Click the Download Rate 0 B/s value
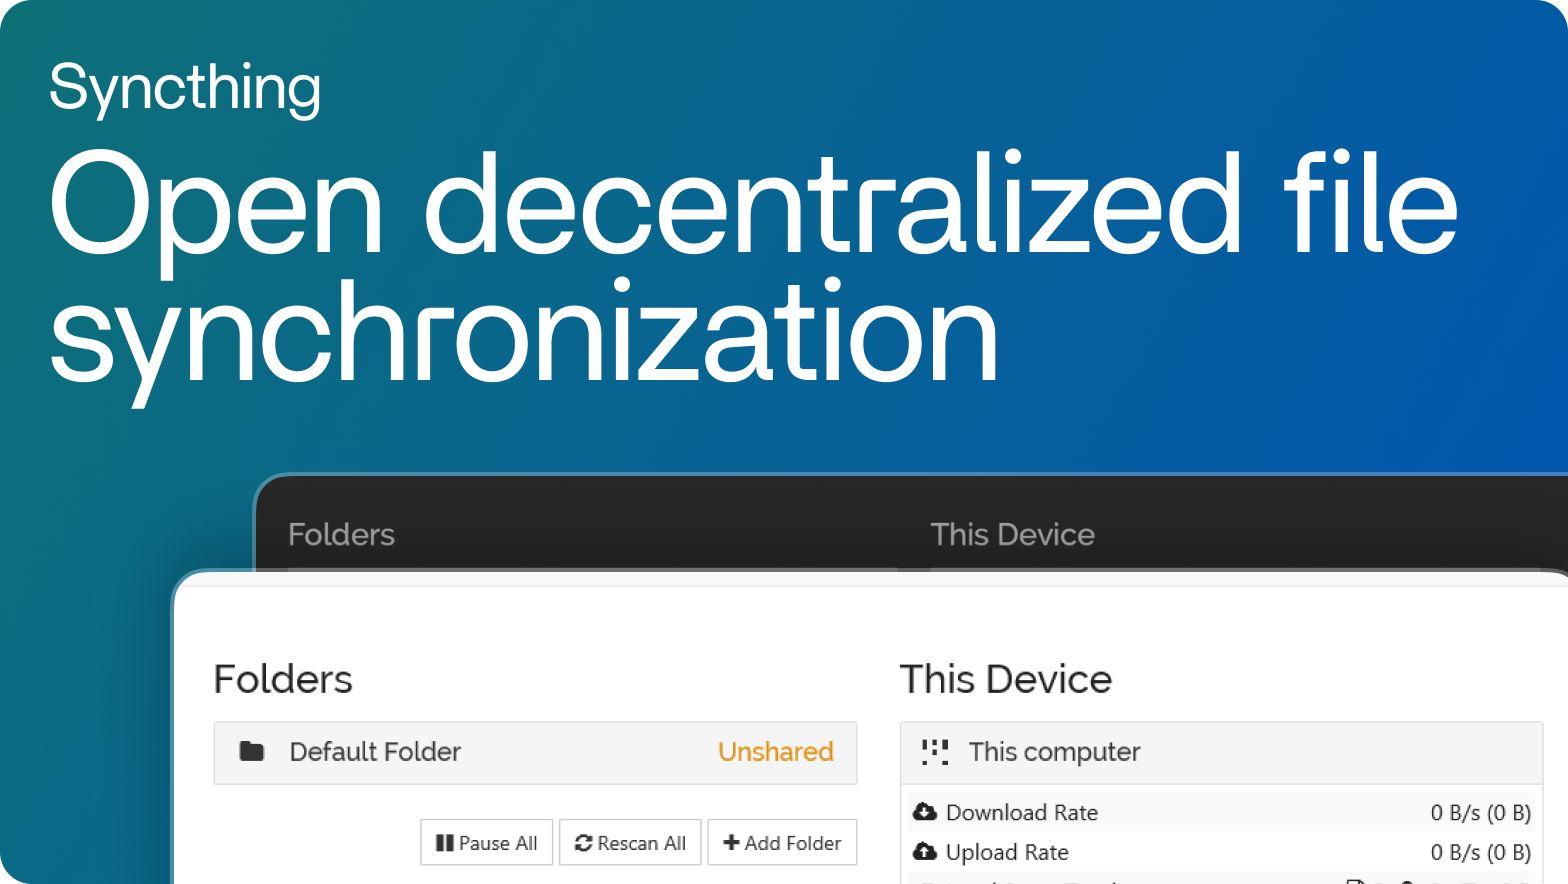Screen dimensions: 1568x884 (1480, 812)
